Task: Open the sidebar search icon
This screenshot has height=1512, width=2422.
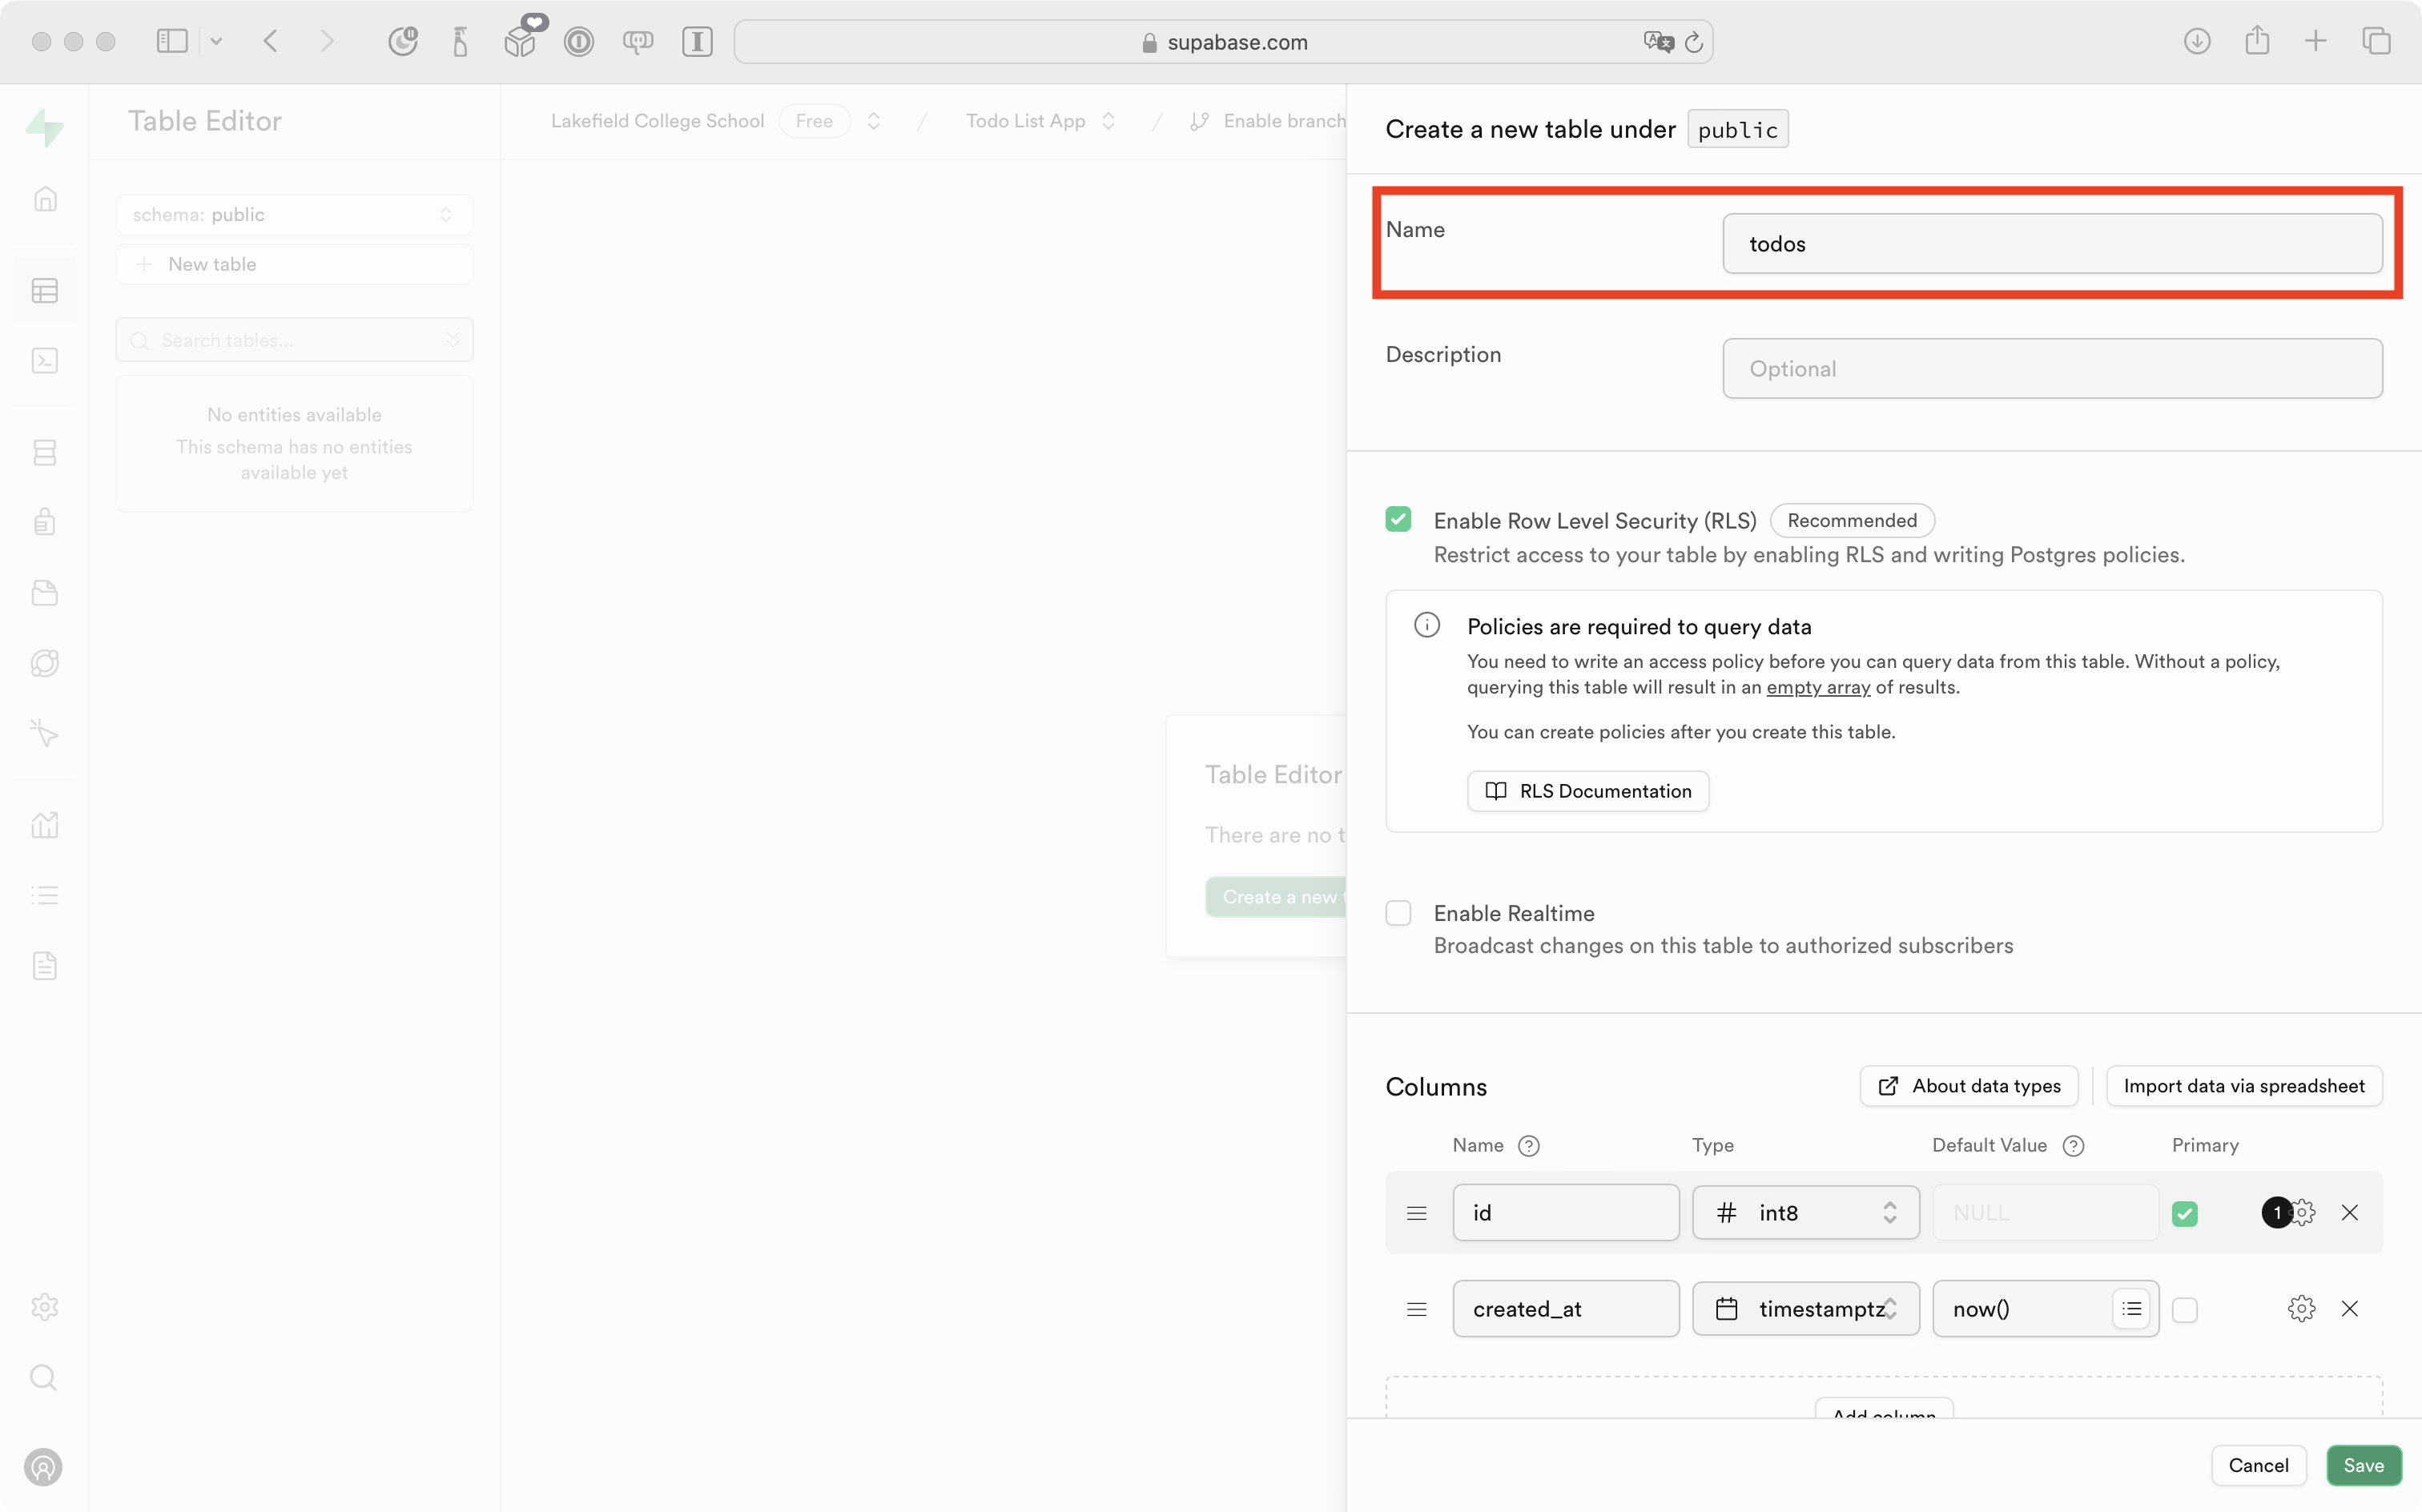Action: [45, 1377]
